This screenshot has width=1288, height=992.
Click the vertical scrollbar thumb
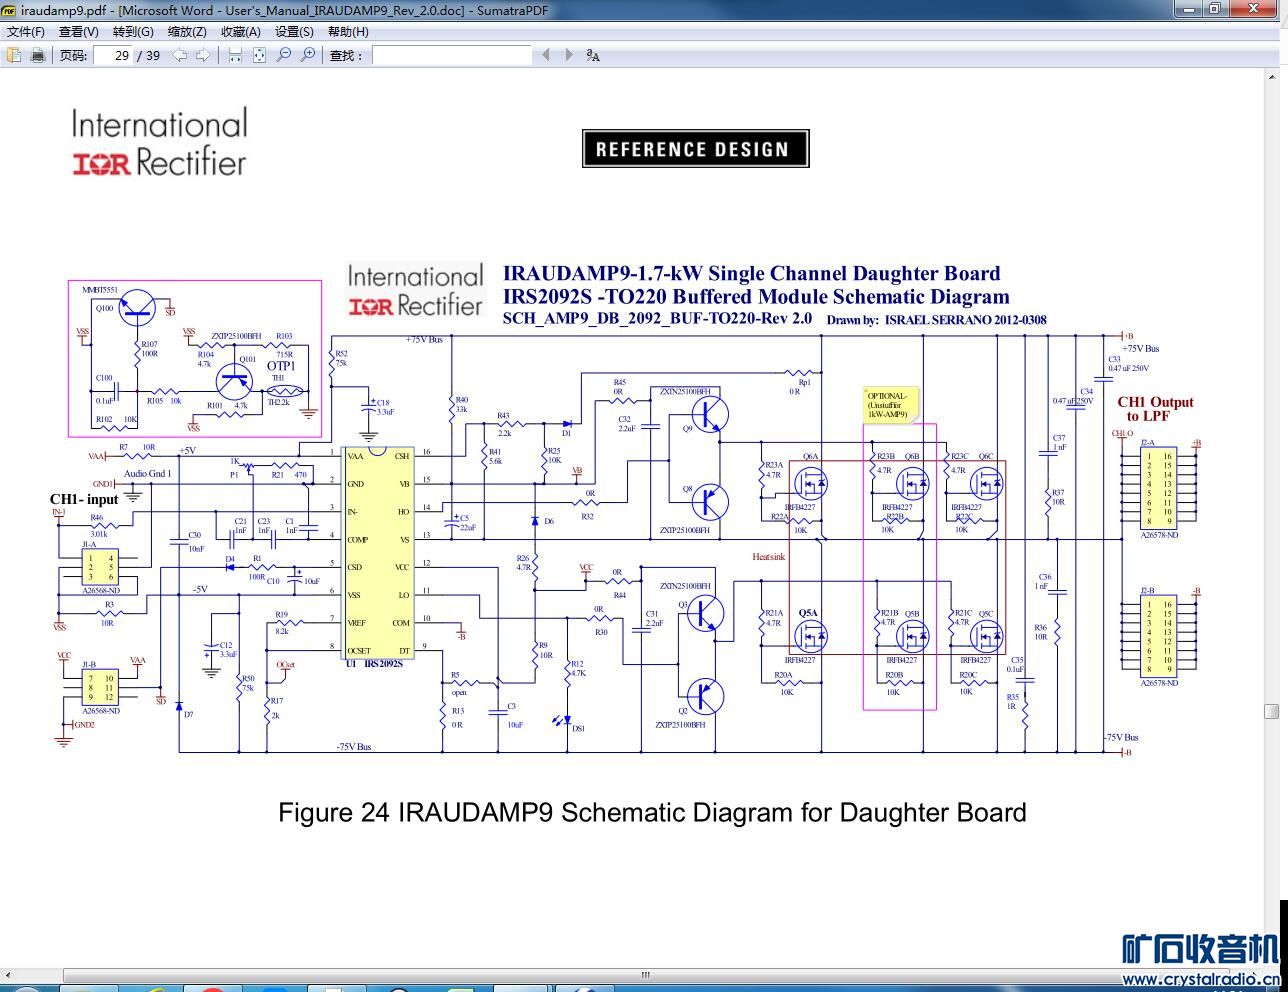[x=1272, y=711]
